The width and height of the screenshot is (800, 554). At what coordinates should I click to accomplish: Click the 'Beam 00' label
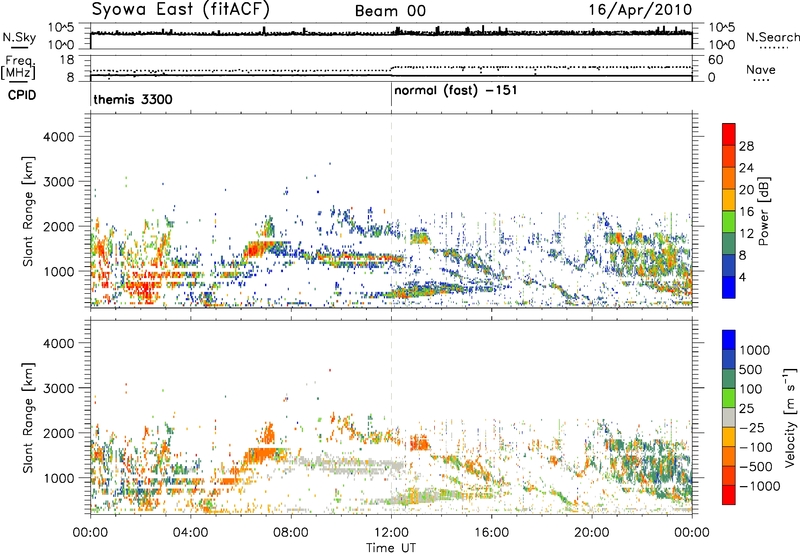[x=390, y=11]
